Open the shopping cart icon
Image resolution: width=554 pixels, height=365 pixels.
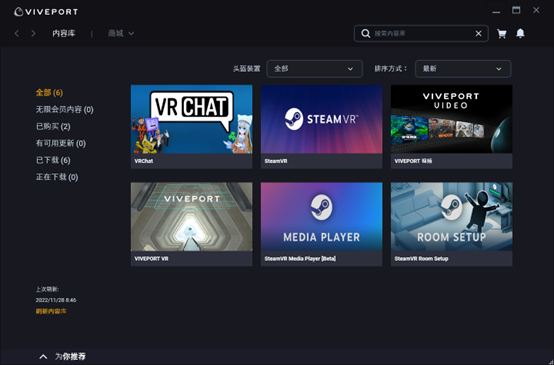tap(502, 34)
